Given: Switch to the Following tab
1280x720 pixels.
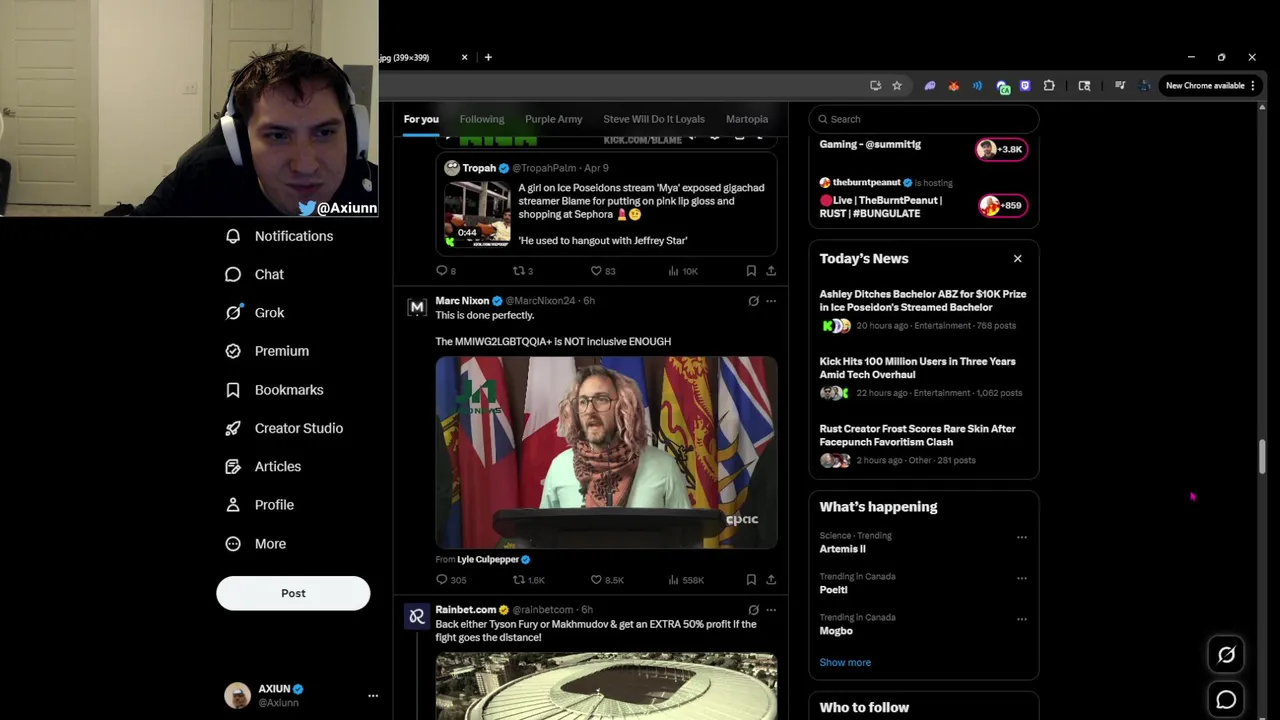Looking at the screenshot, I should pos(482,119).
